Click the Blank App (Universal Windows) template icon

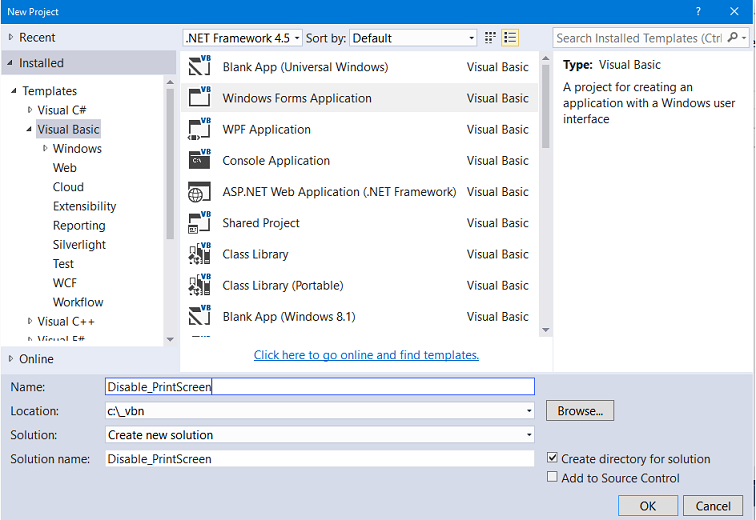point(200,66)
